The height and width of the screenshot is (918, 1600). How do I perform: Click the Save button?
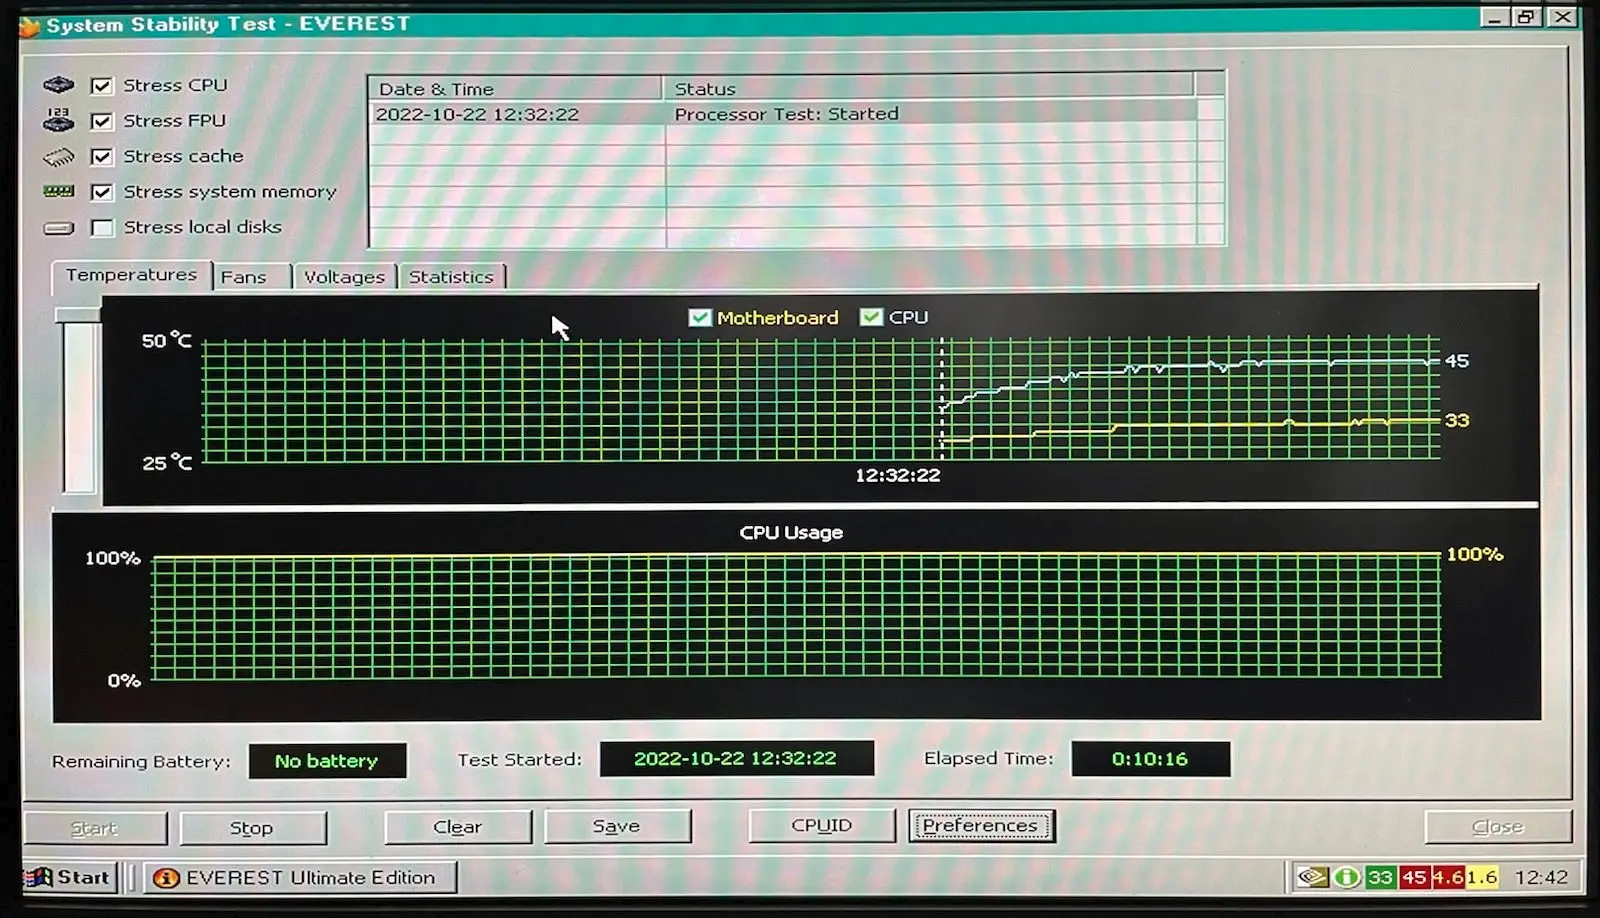coord(617,826)
